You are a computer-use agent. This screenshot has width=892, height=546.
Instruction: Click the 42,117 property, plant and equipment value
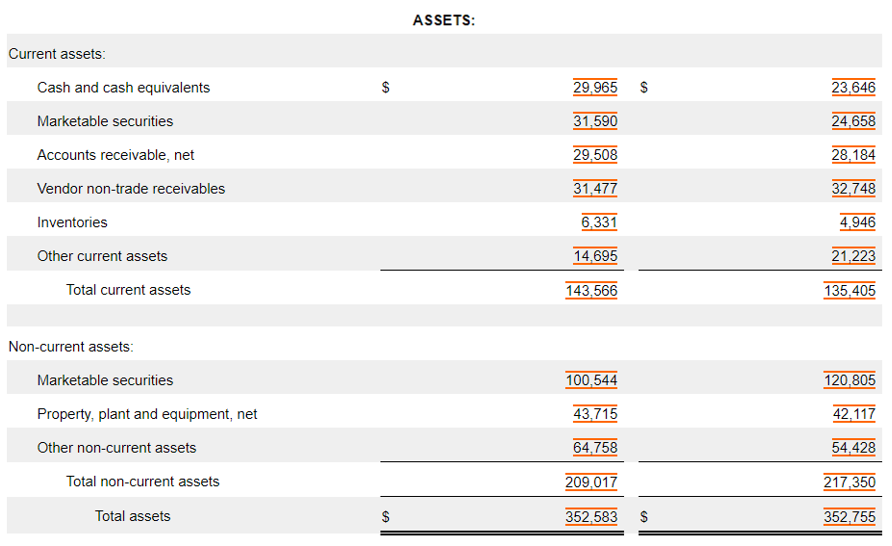pos(853,414)
